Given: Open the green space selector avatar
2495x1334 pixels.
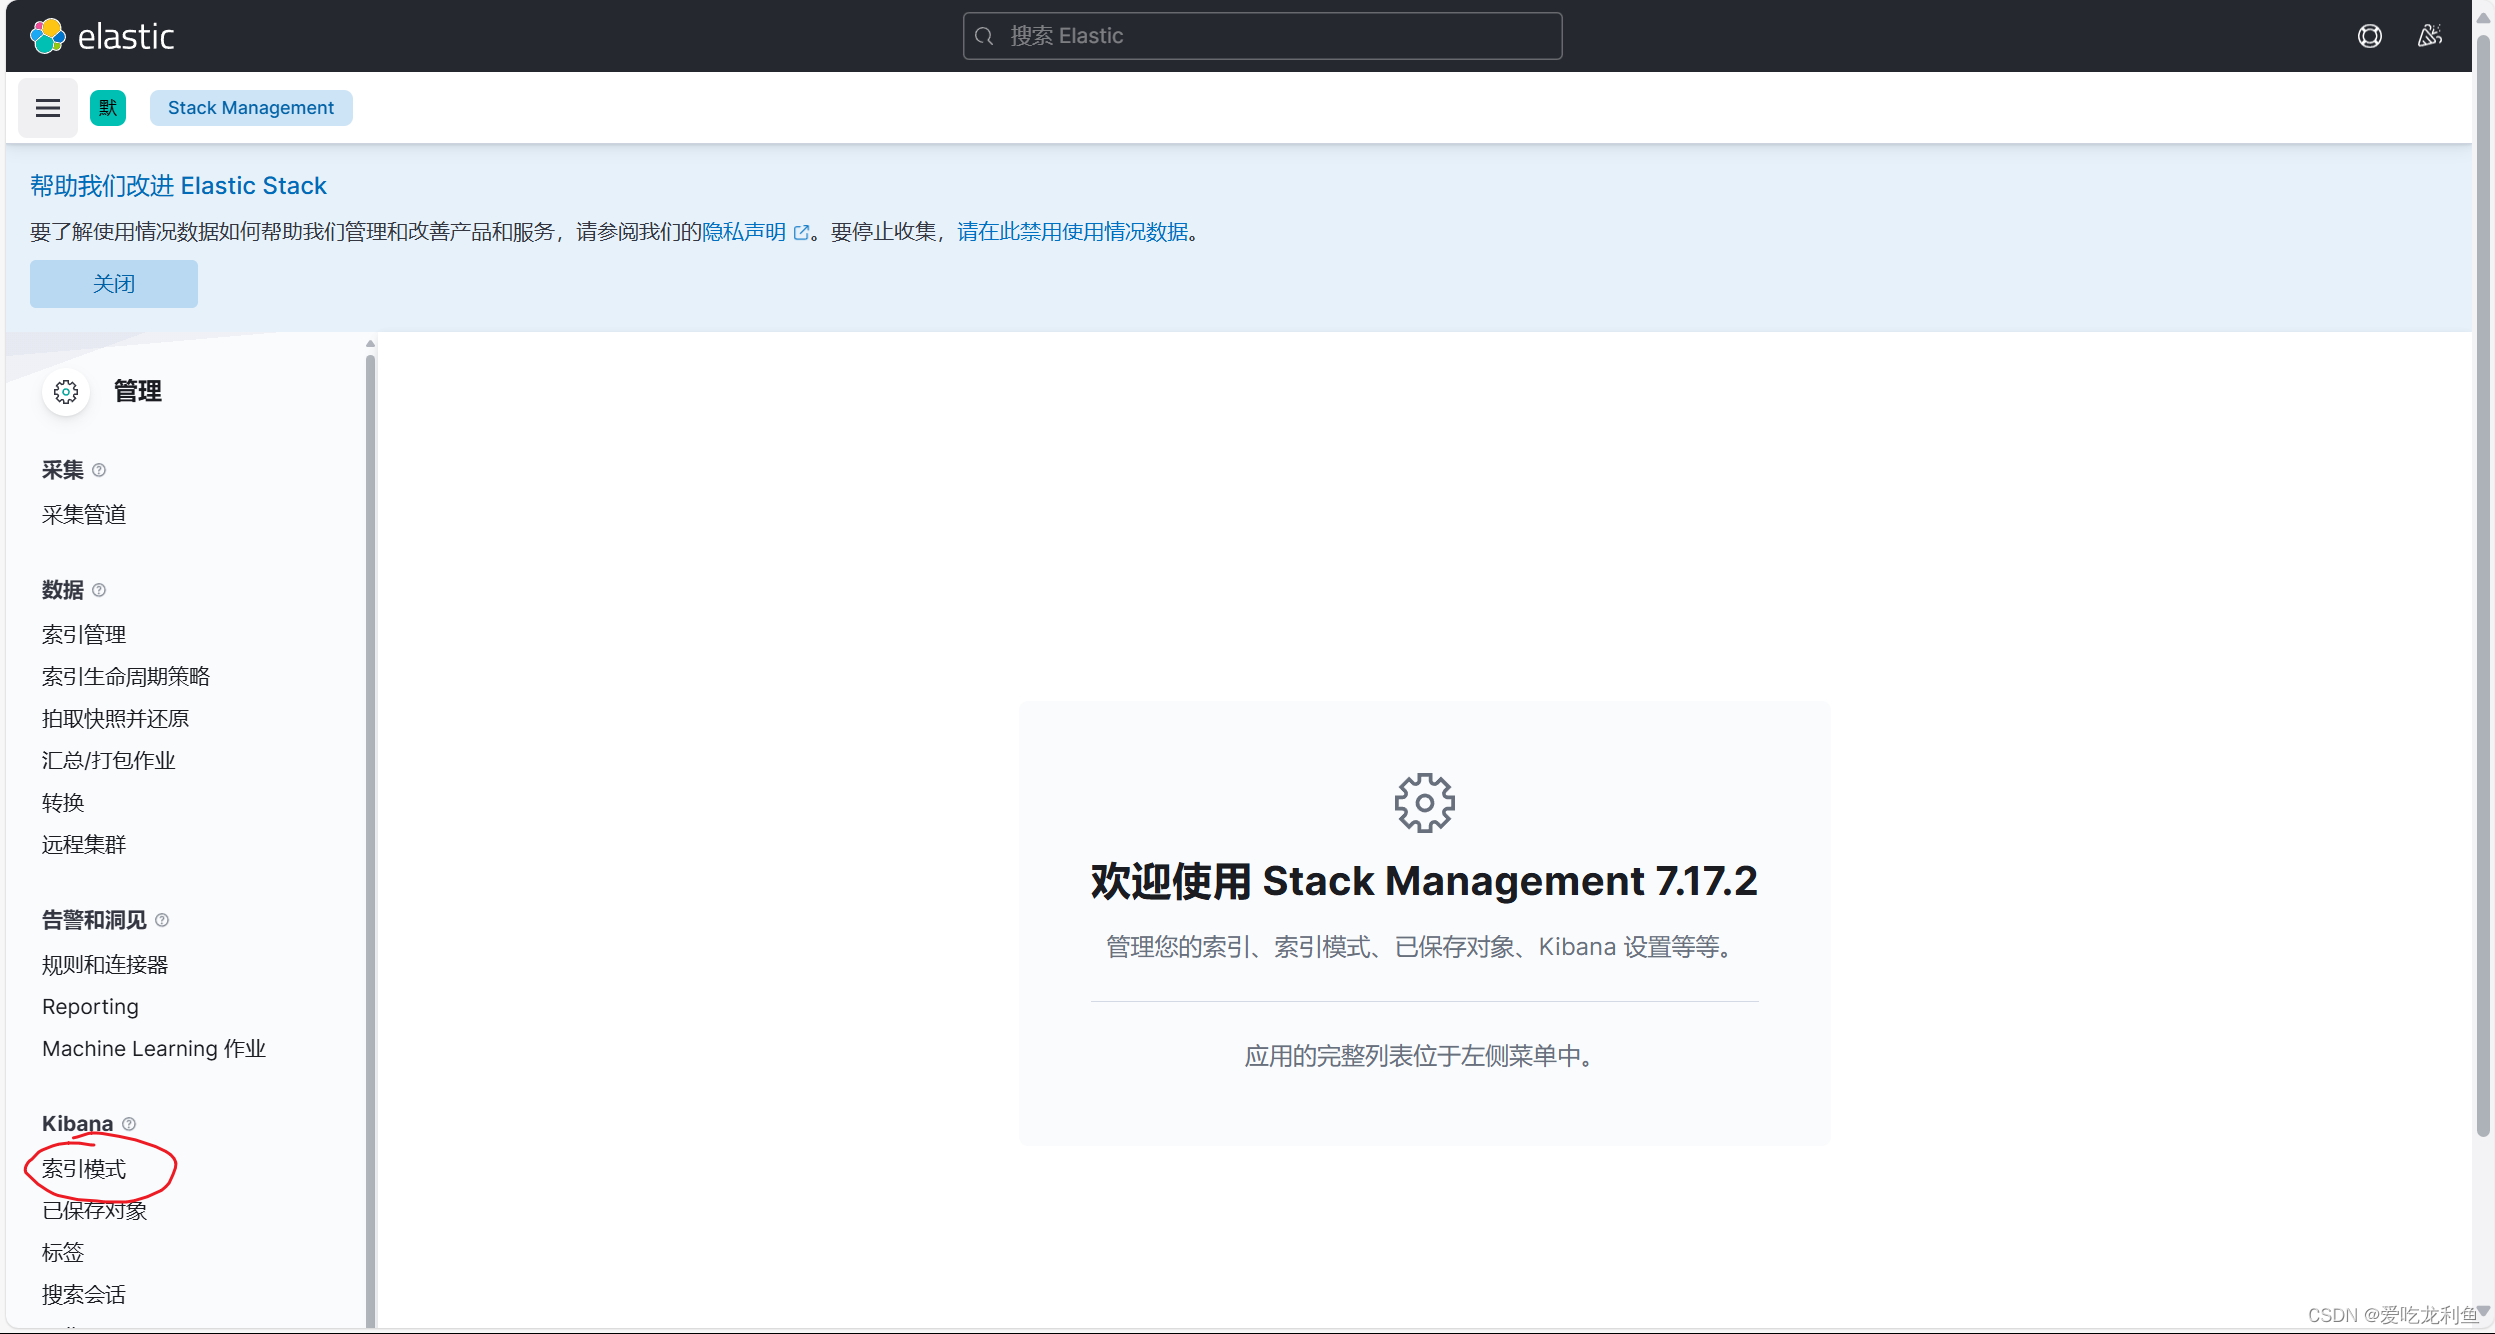Looking at the screenshot, I should pyautogui.click(x=108, y=108).
